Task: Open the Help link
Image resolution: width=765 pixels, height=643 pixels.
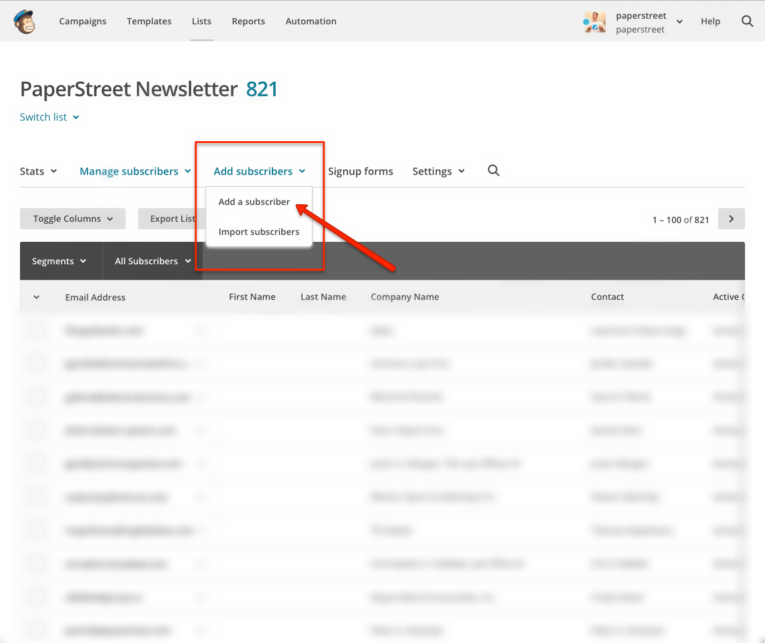Action: [710, 21]
